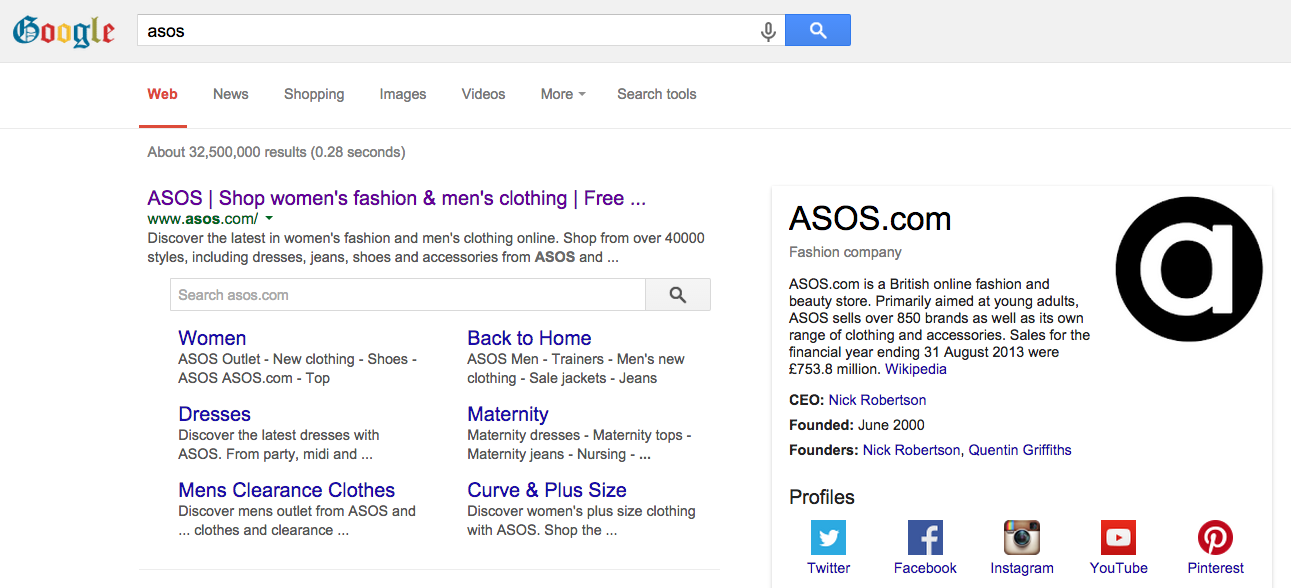This screenshot has height=588, width=1291.
Task: Switch to the Images tab
Action: click(403, 94)
